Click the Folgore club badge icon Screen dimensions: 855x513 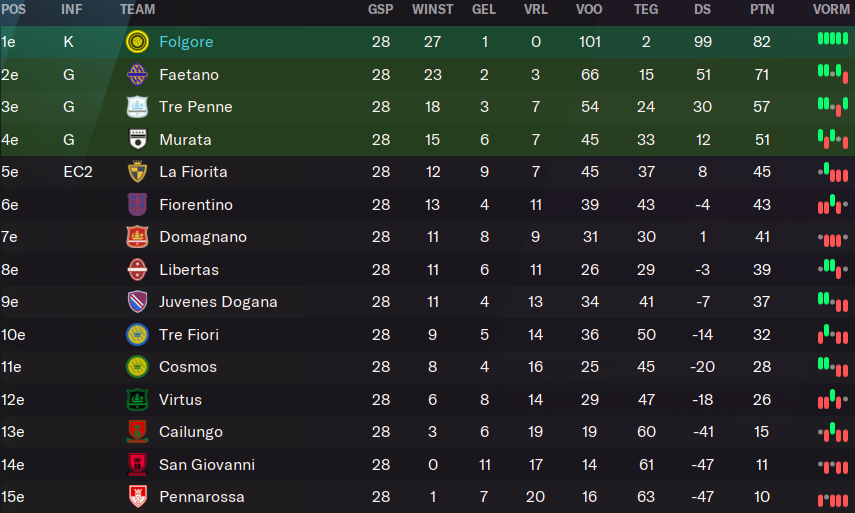click(137, 42)
